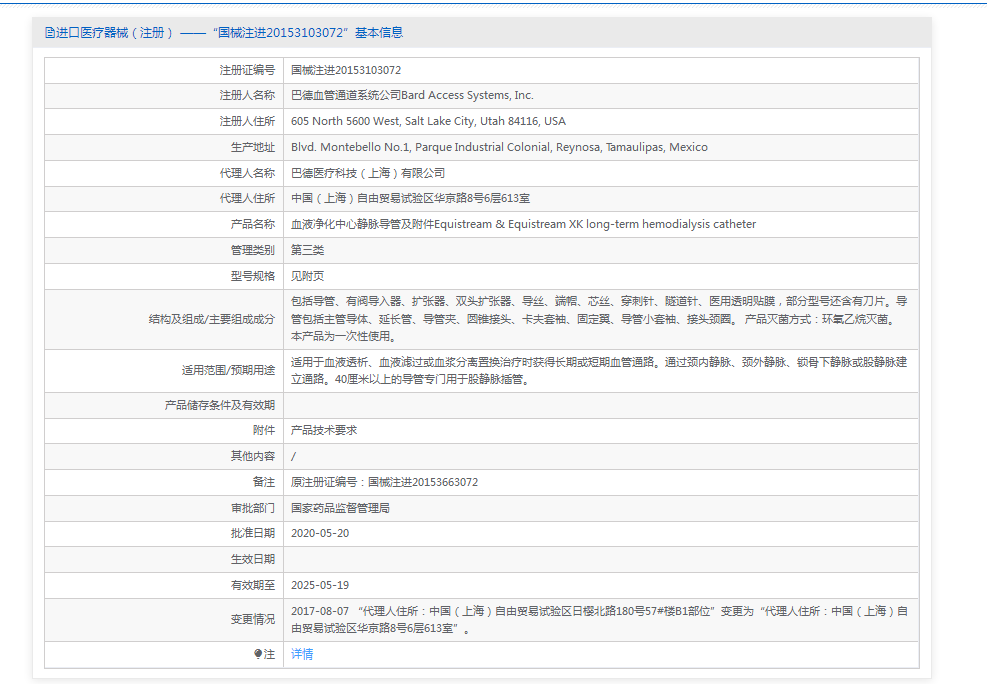This screenshot has height=684, width=987.
Task: Click the 国家药品监督管理局 value
Action: click(x=340, y=508)
